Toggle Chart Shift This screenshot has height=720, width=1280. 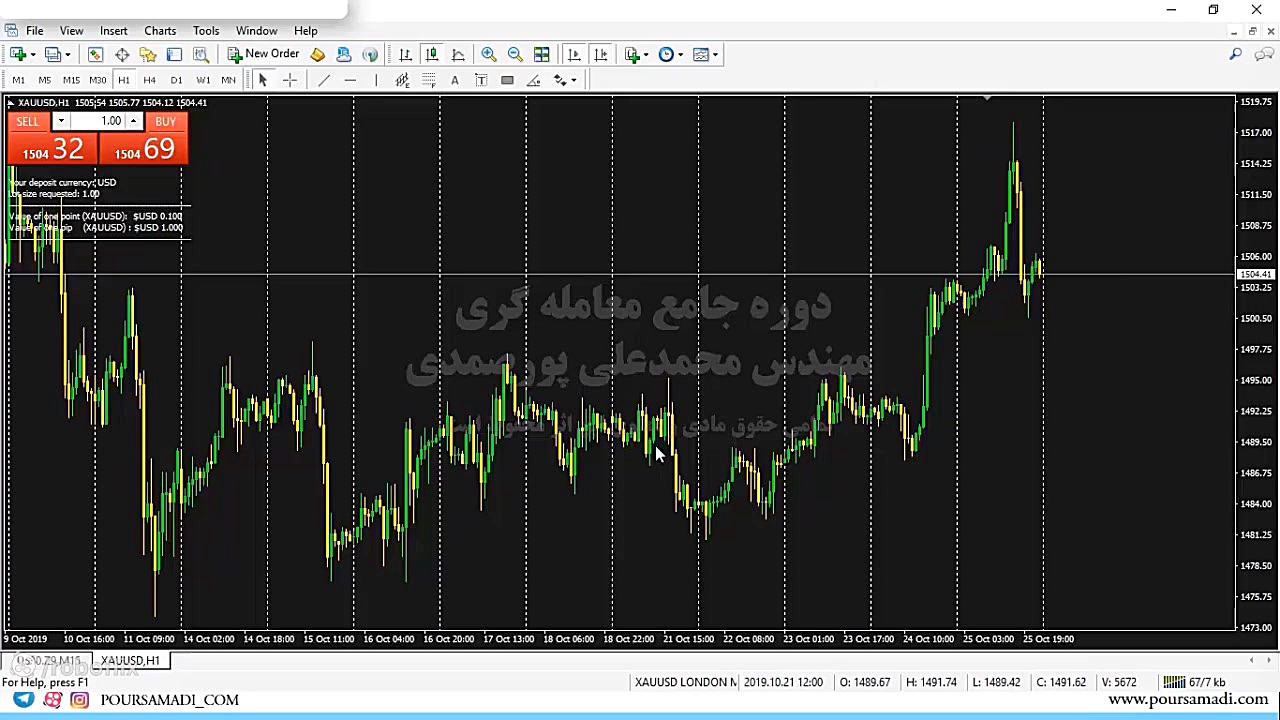[x=600, y=55]
